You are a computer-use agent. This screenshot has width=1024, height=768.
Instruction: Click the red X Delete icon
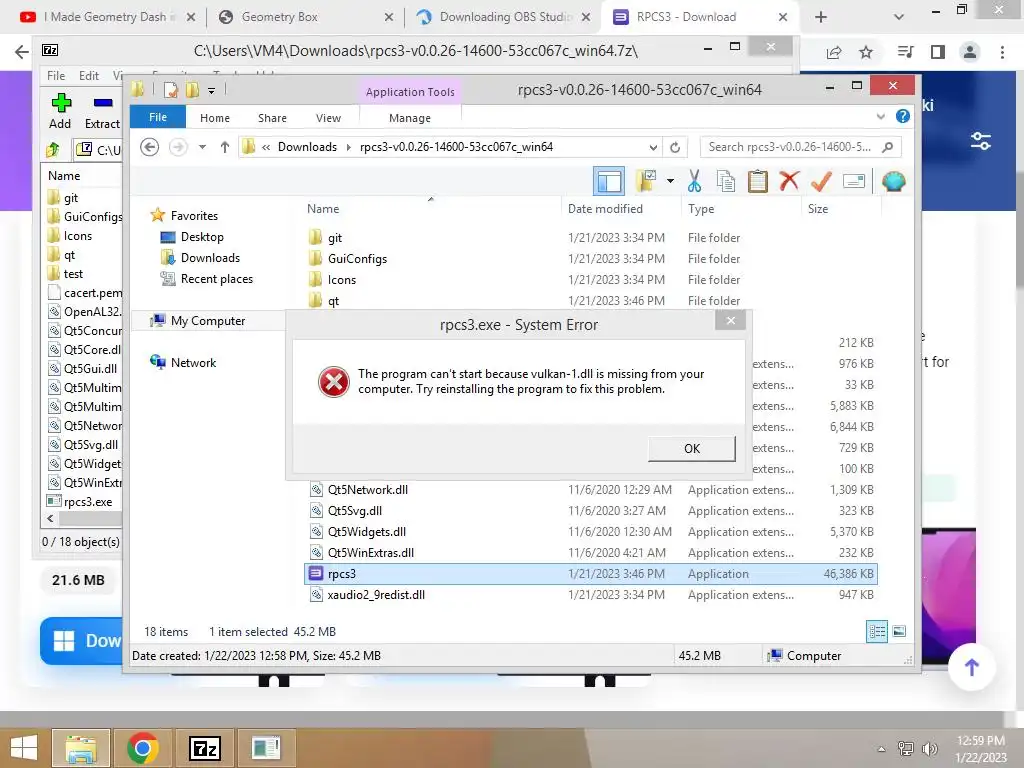point(789,181)
